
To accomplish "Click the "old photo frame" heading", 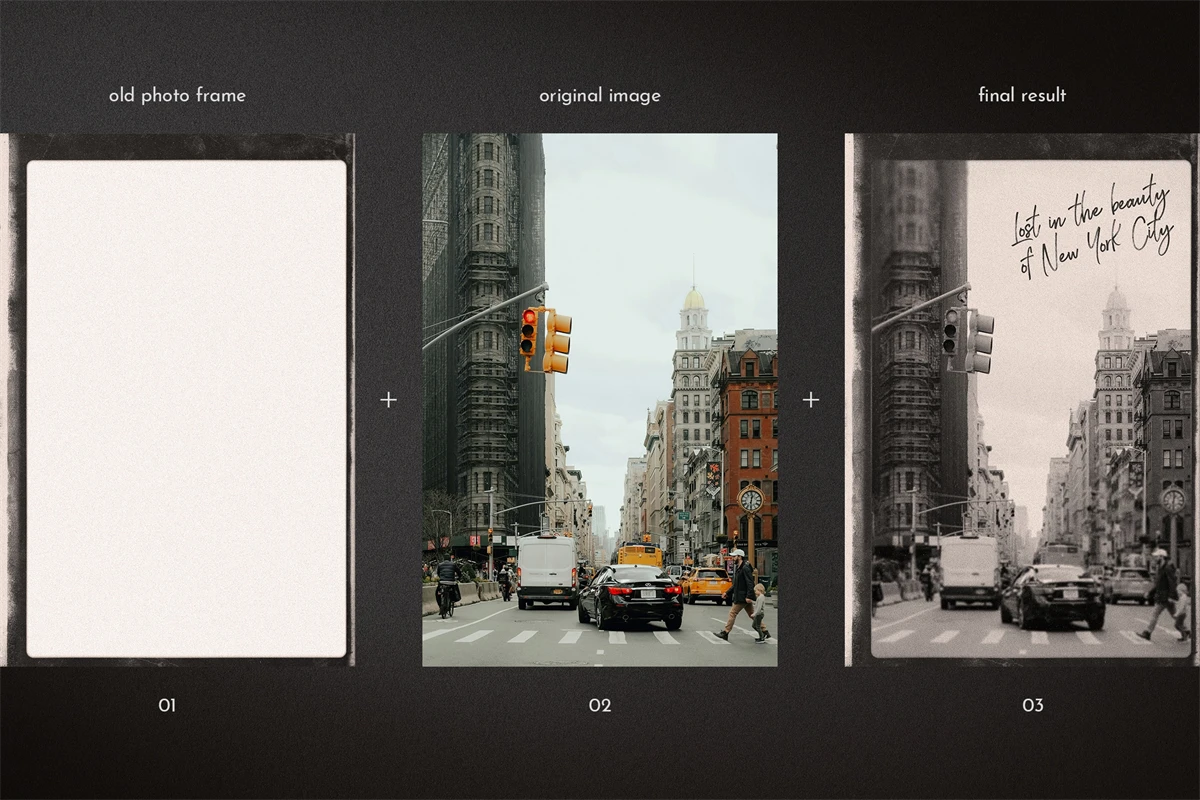I will click(x=177, y=96).
